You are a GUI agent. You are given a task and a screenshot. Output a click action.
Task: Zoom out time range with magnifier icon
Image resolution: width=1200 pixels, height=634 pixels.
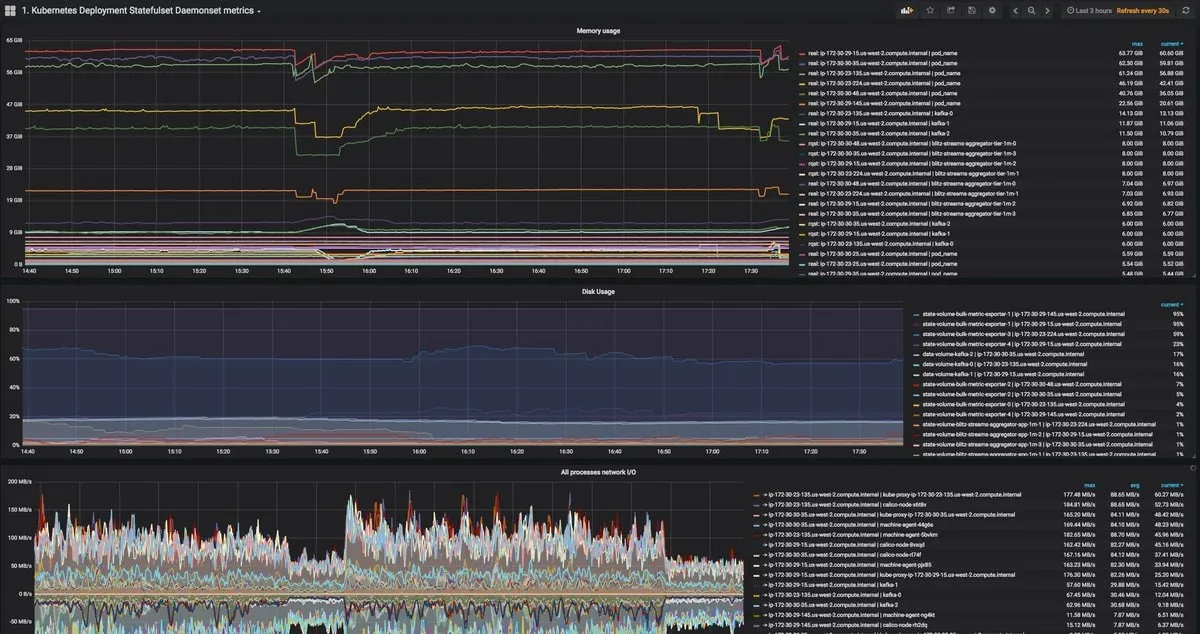click(x=1031, y=10)
